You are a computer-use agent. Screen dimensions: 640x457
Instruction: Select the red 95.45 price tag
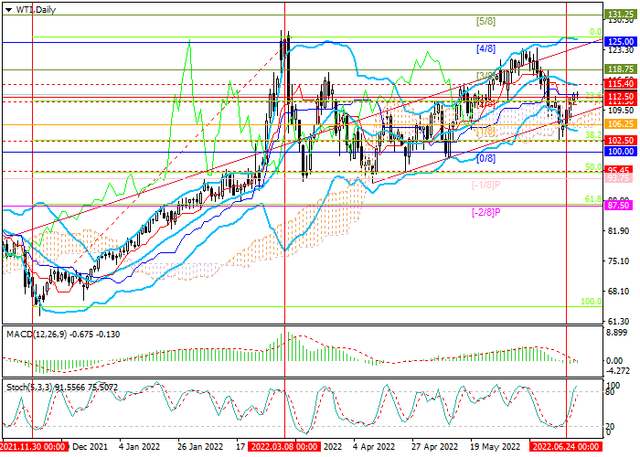(x=622, y=171)
